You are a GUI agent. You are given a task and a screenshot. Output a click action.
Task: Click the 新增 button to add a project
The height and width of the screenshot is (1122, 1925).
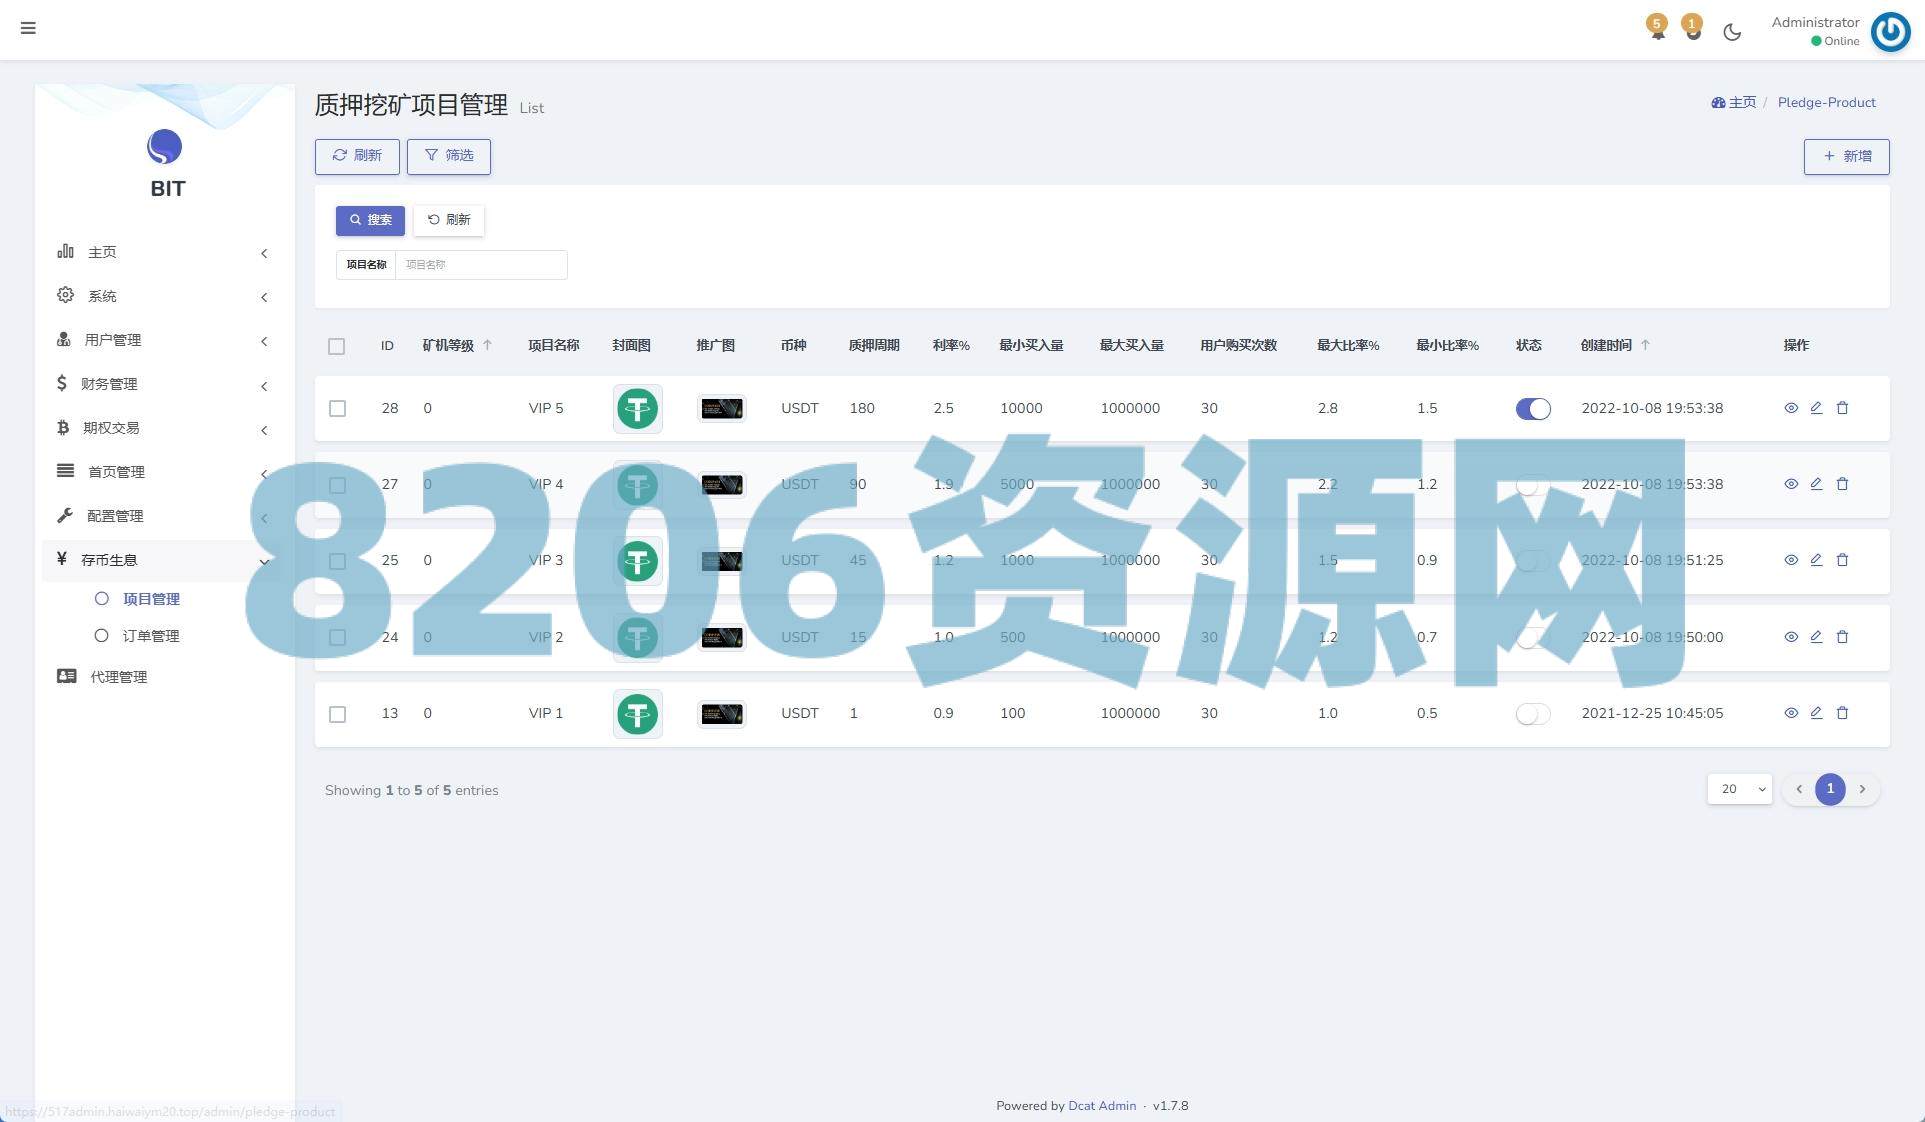click(x=1846, y=156)
